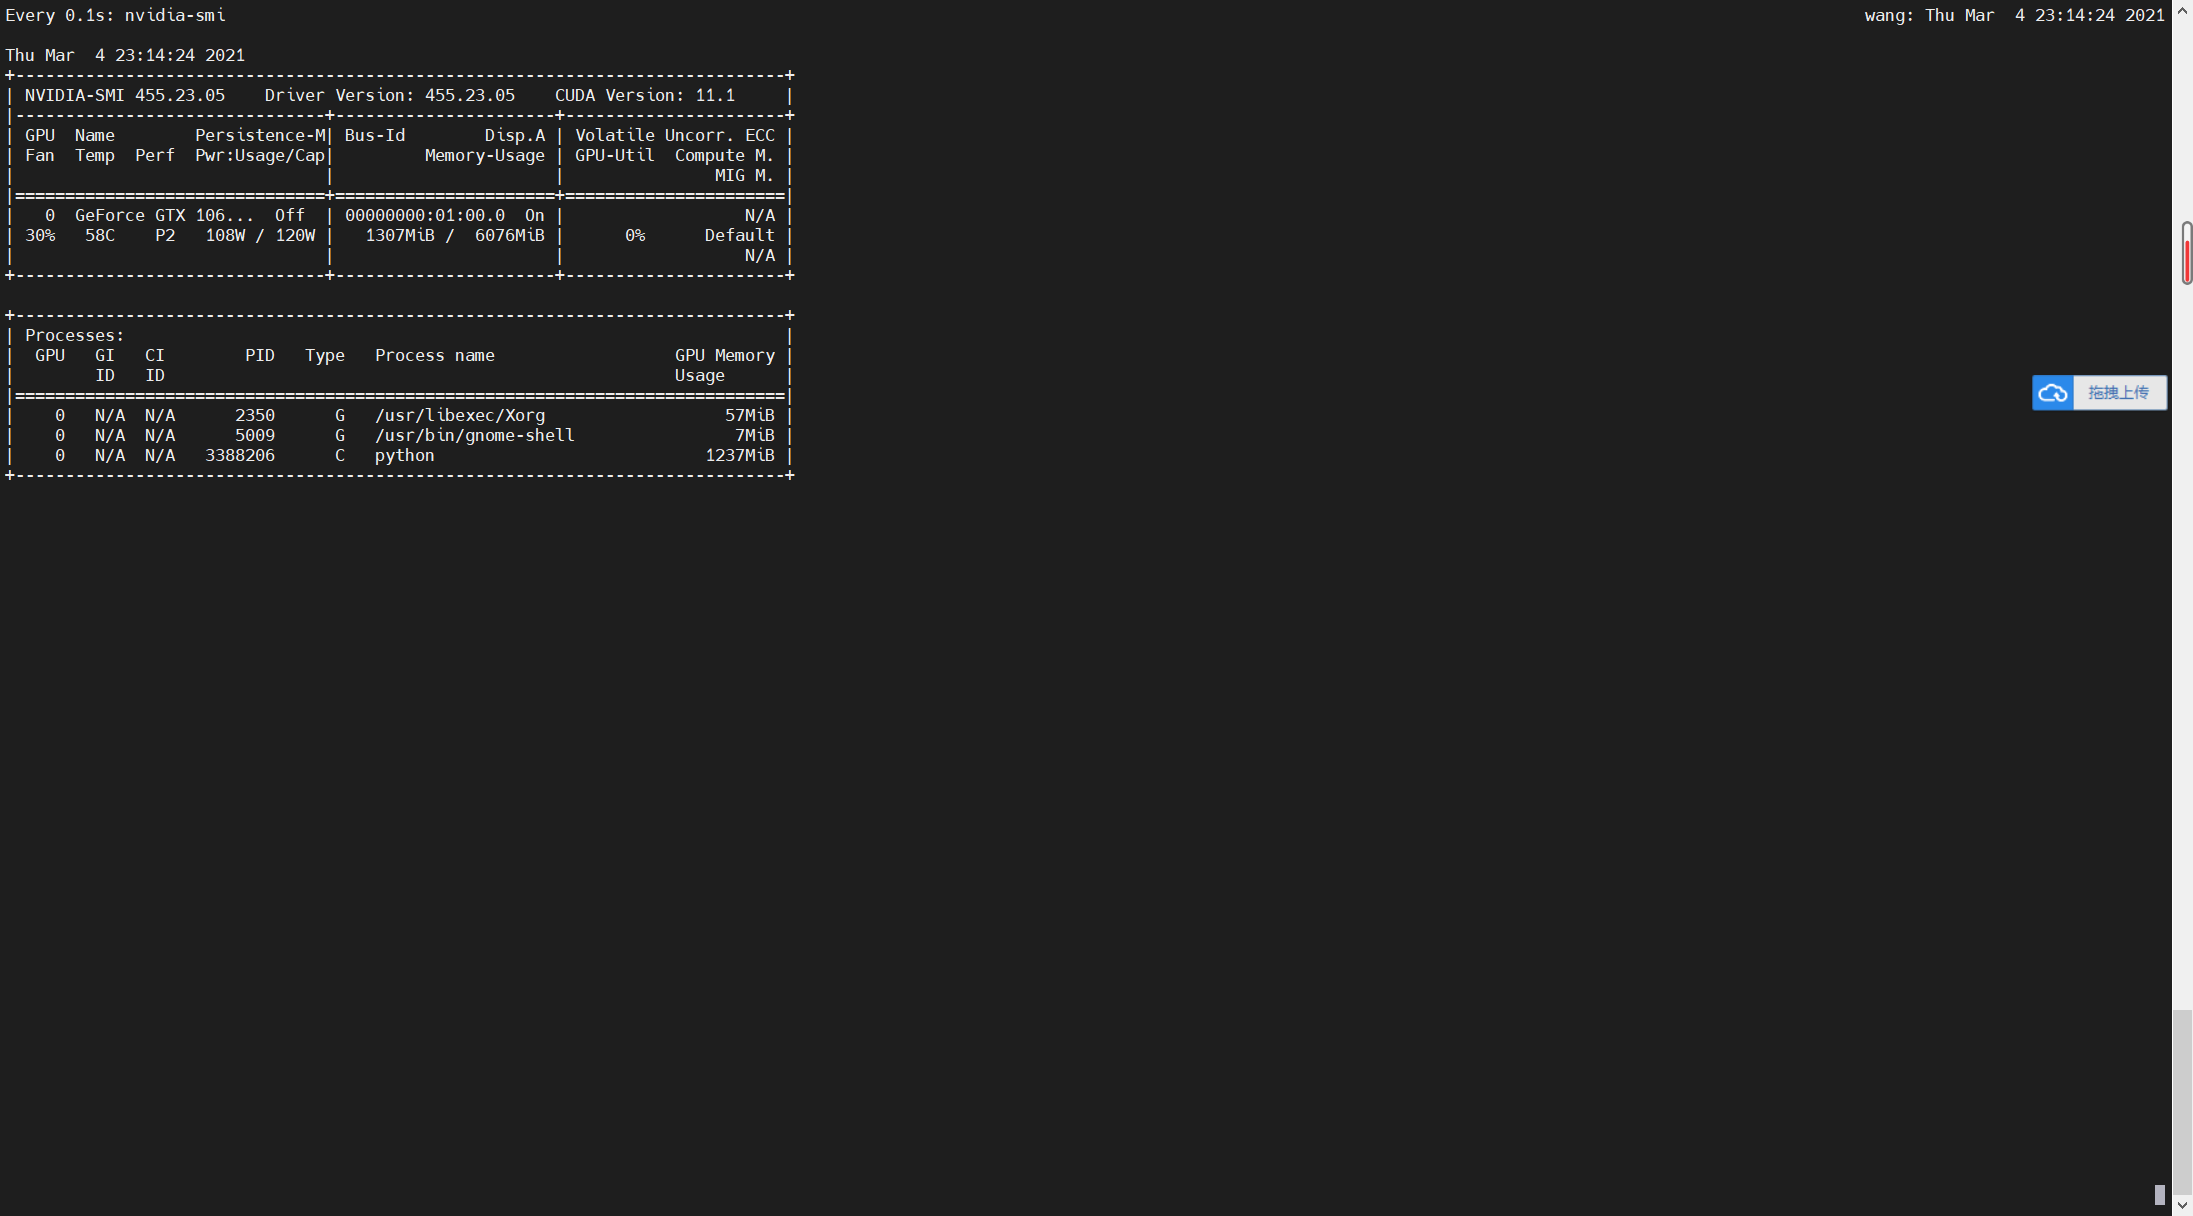2193x1216 pixels.
Task: Select the python process line
Action: coord(404,455)
